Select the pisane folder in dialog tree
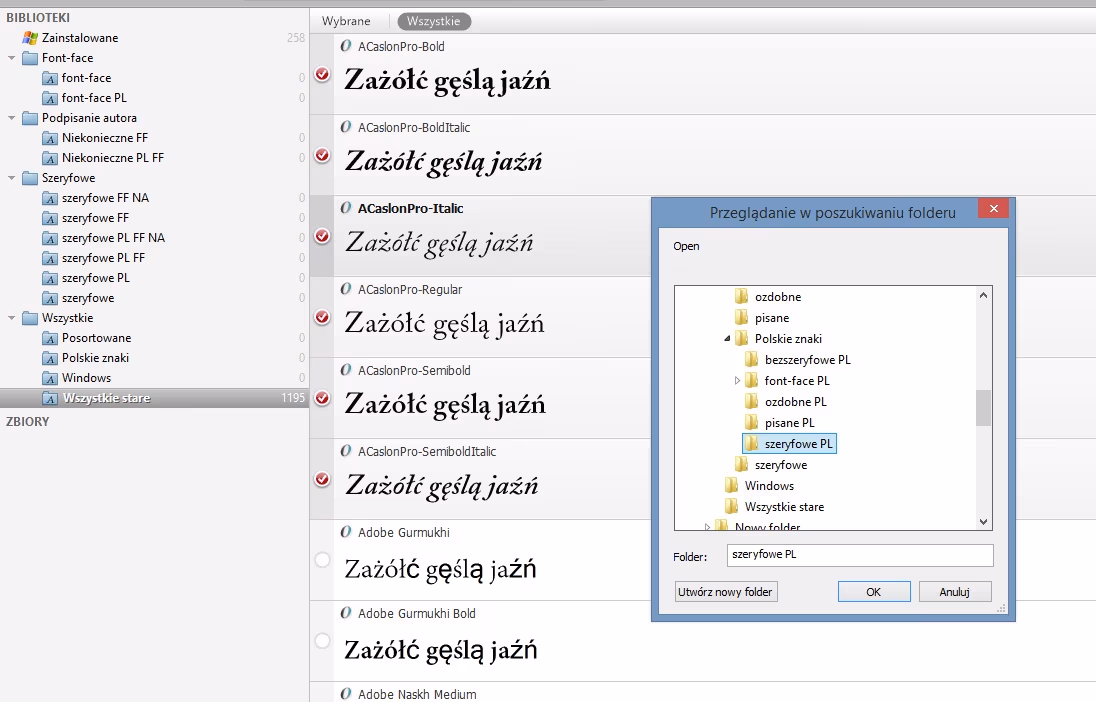Screen dimensions: 1096x702 pos(772,317)
